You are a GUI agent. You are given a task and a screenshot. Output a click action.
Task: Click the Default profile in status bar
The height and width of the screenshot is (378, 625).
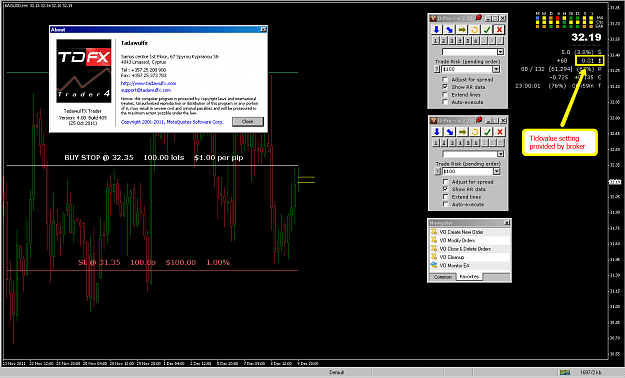pos(336,372)
